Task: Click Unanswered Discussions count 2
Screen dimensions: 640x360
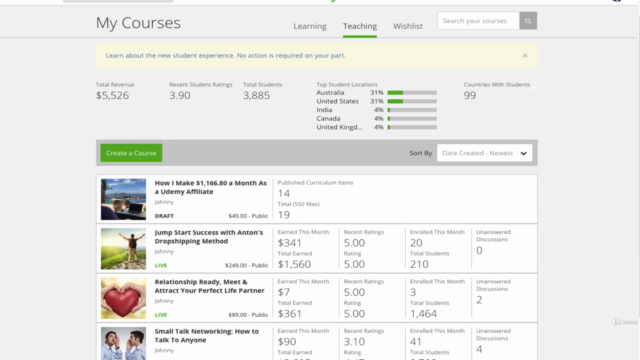Action: [479, 300]
